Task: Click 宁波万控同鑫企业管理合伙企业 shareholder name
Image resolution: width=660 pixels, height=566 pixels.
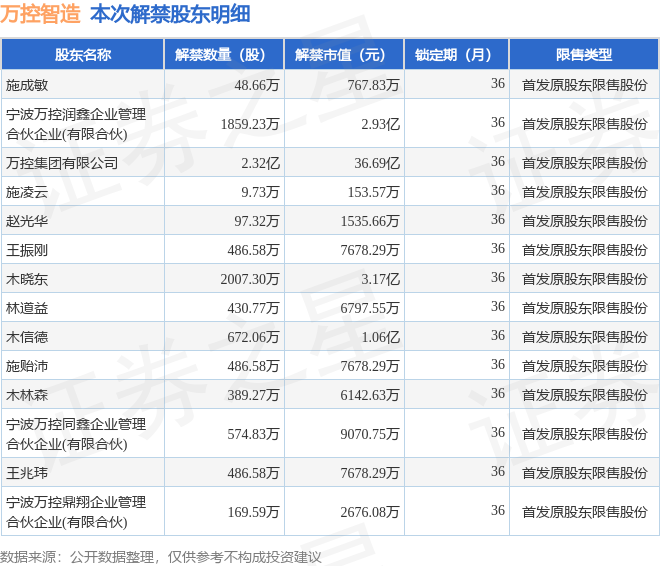Action: 76,434
